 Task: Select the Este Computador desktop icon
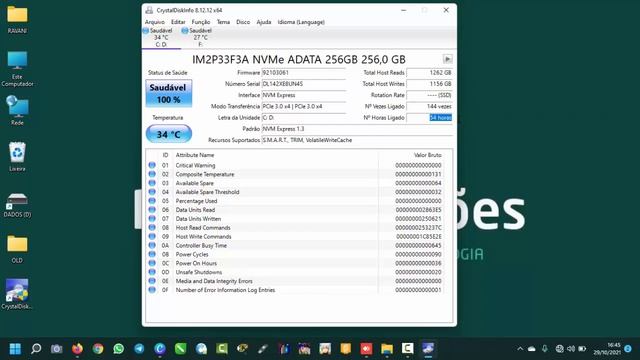coord(17,69)
